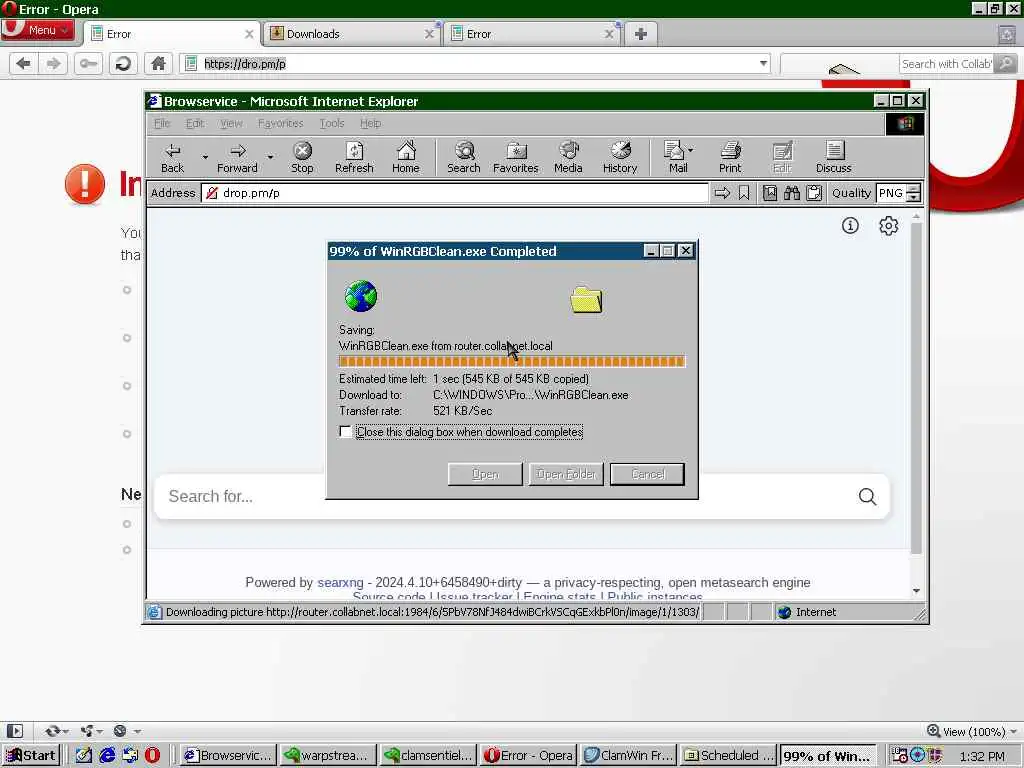Click the binoculars find icon
This screenshot has height=768, width=1024.
pyautogui.click(x=792, y=193)
